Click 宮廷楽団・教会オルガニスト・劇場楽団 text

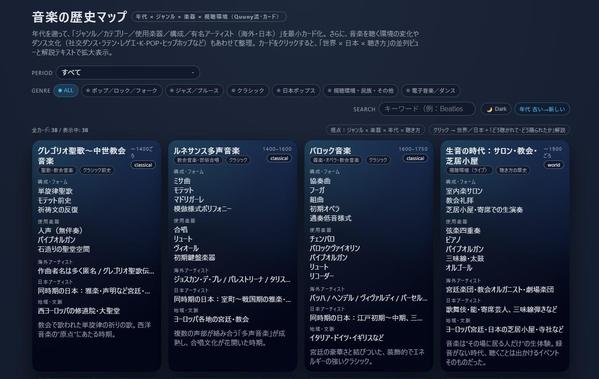click(x=500, y=290)
